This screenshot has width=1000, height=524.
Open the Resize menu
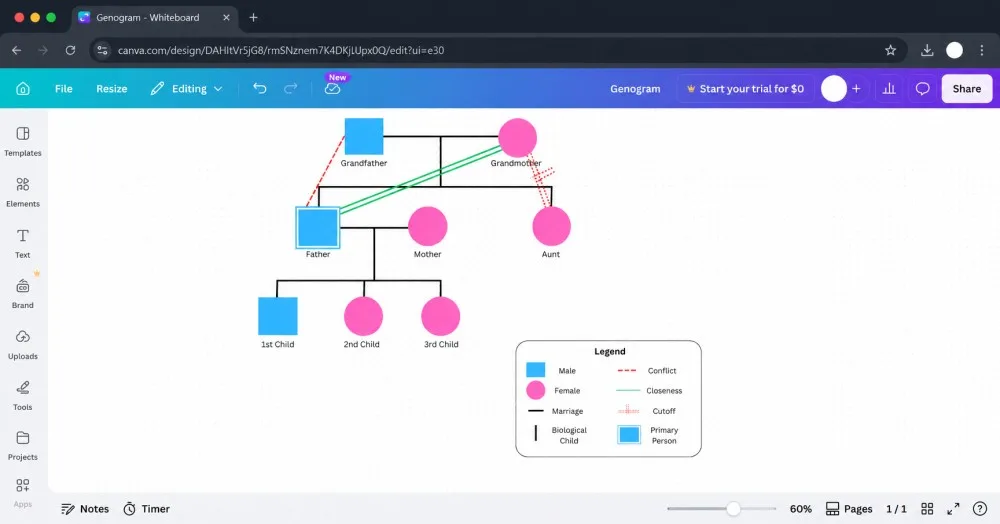click(112, 89)
